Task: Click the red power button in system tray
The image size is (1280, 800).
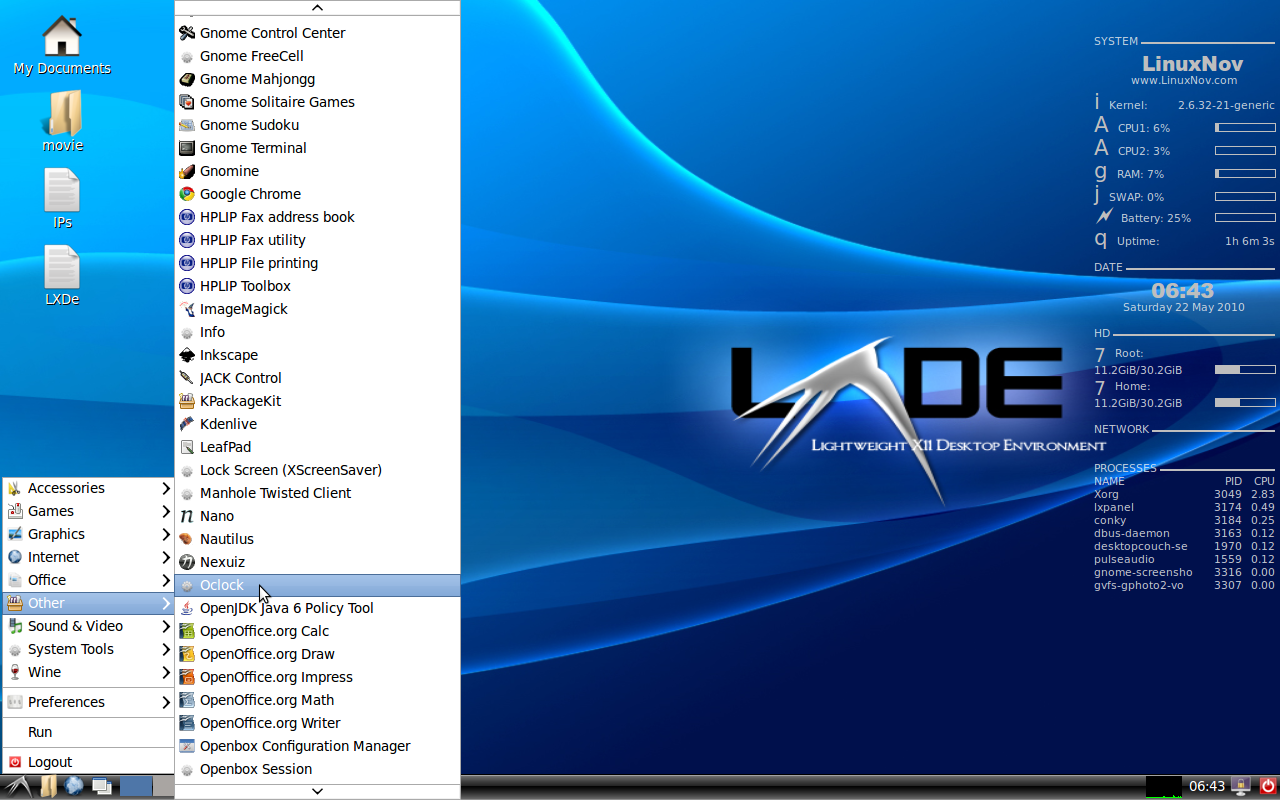Action: (1269, 786)
